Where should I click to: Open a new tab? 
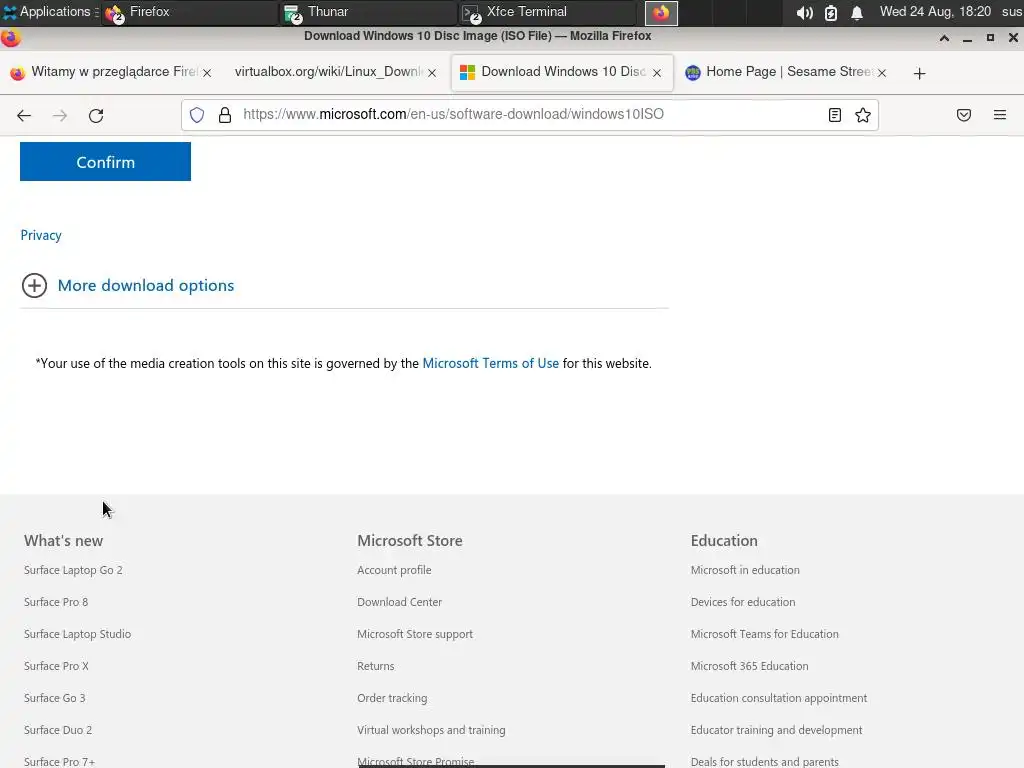[920, 73]
